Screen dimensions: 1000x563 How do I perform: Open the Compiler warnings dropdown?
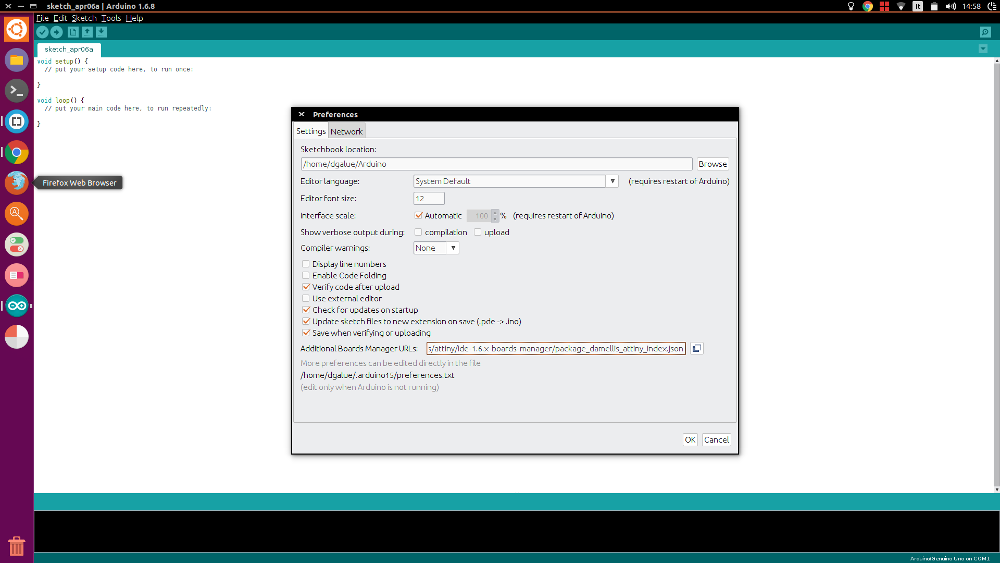pos(436,248)
